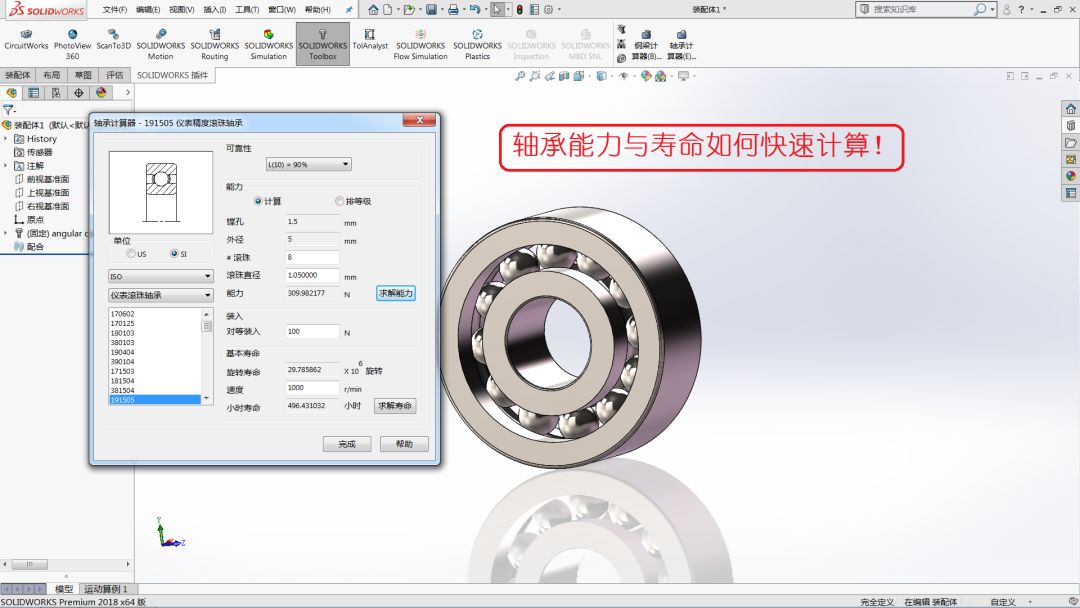Start the CircuitWorks add-in
1080x608 pixels.
[26, 44]
